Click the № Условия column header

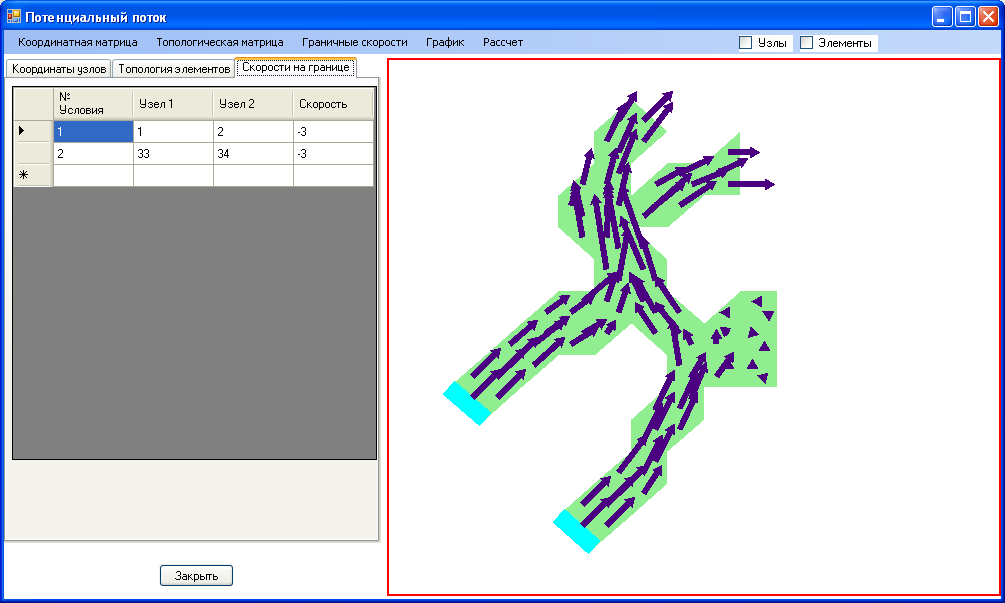click(93, 103)
